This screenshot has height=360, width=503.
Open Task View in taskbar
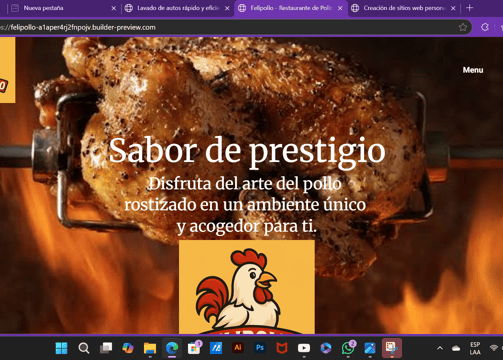pyautogui.click(x=106, y=348)
